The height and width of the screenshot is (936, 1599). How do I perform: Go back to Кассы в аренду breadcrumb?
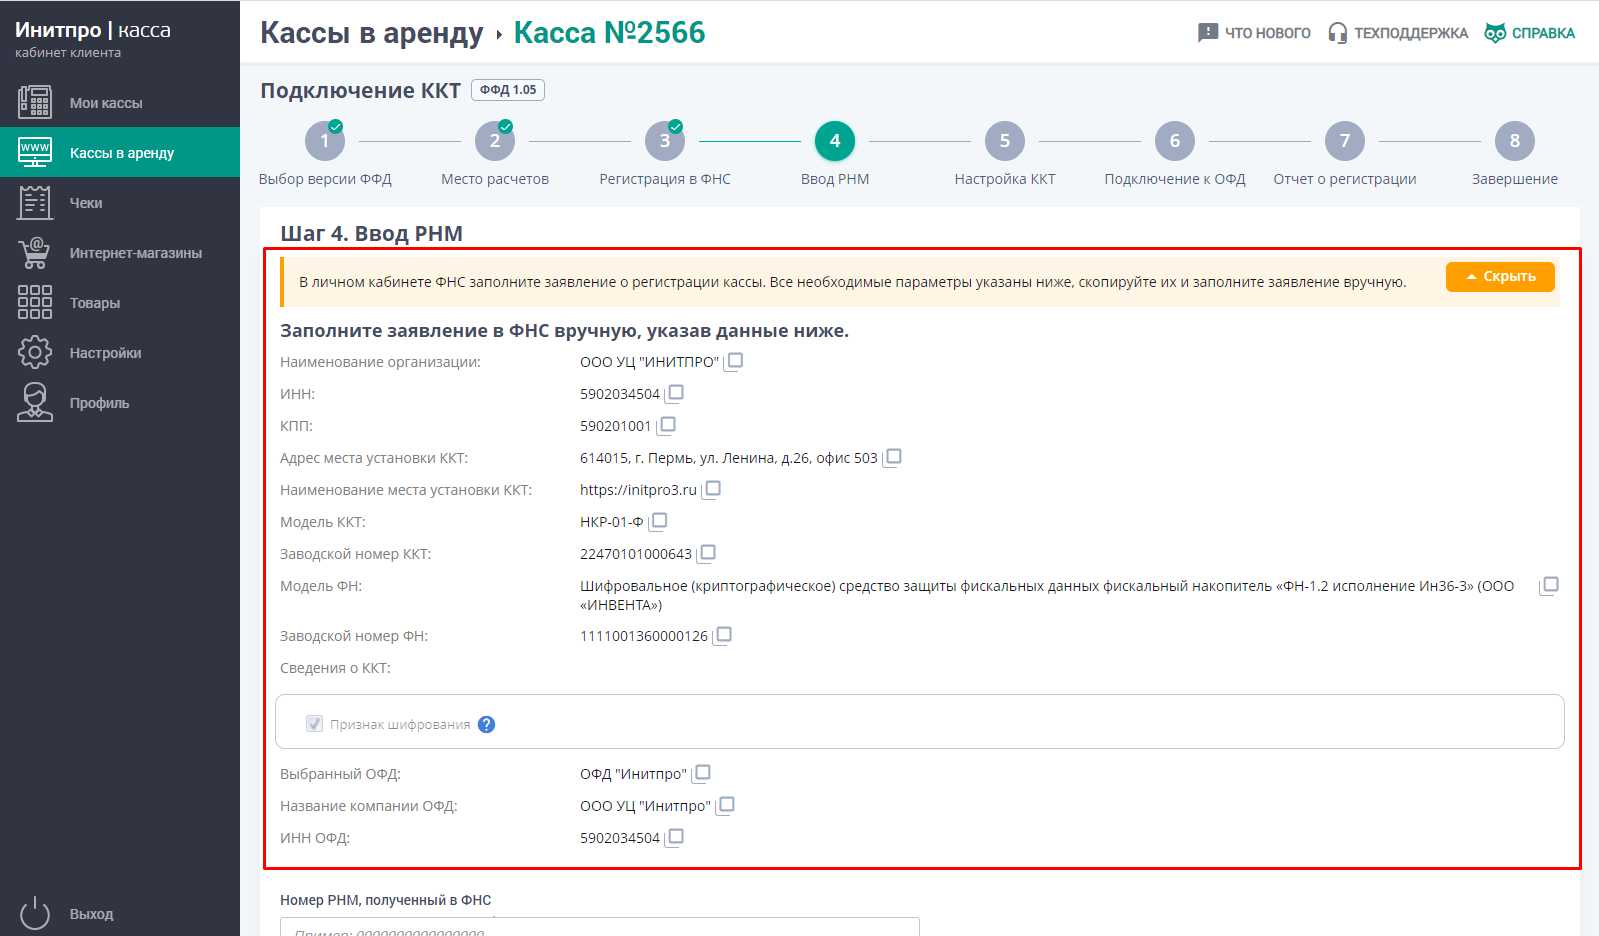click(372, 33)
